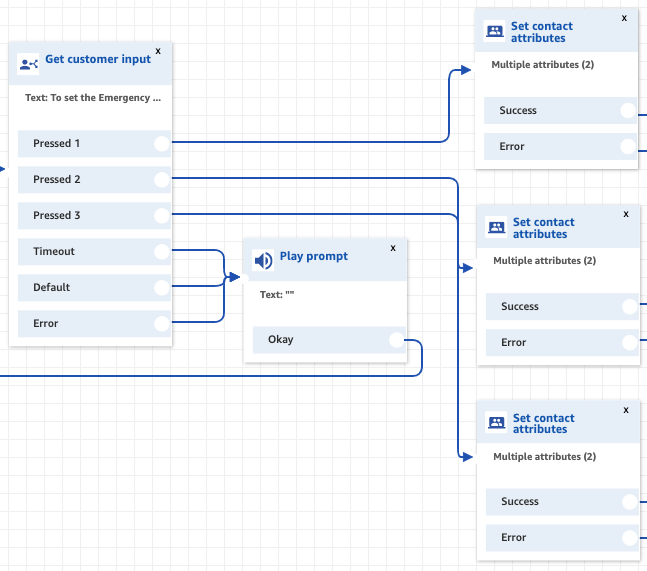
Task: Click Success connector on top Set contact attributes
Action: (628, 111)
